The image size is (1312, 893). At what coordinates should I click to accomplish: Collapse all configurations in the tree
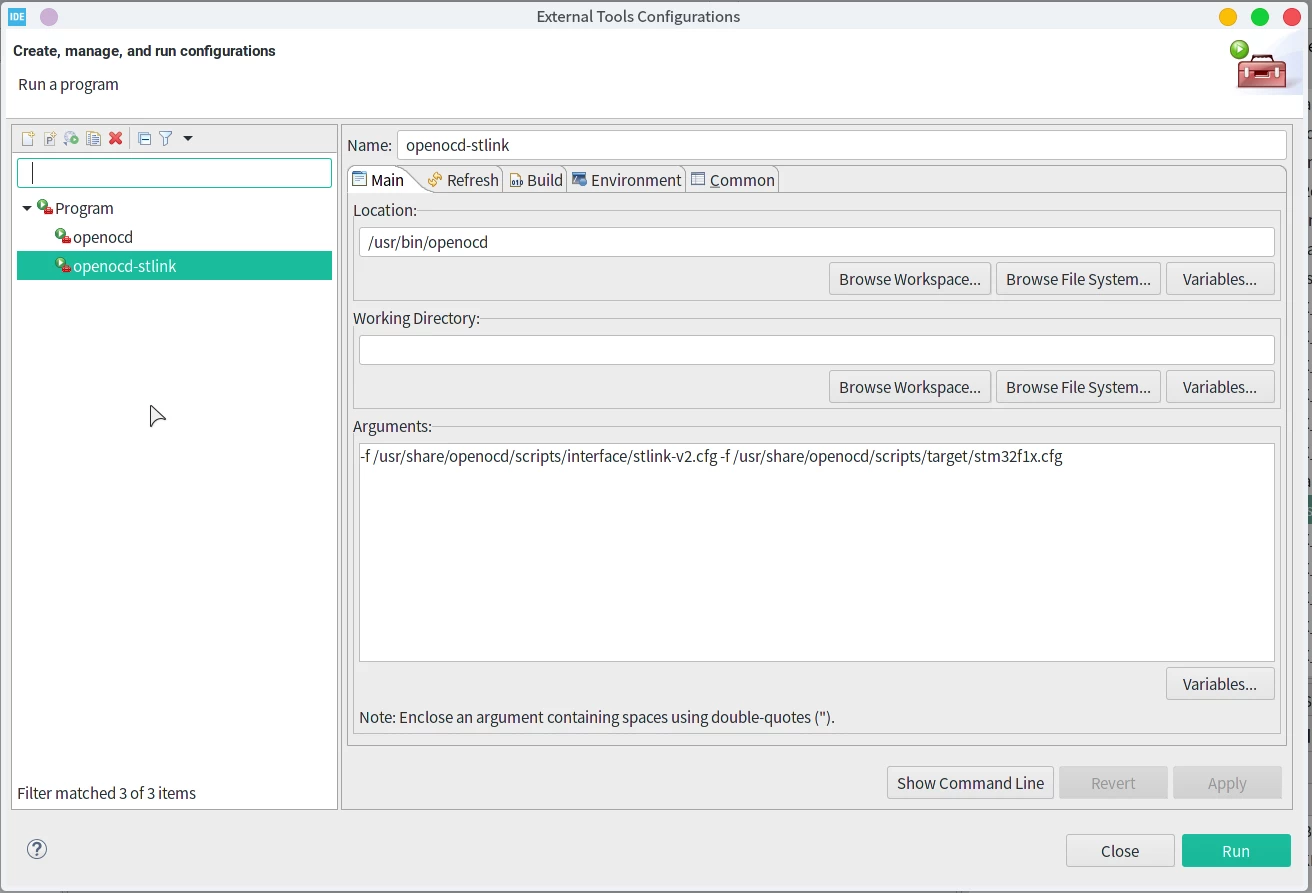tap(144, 139)
